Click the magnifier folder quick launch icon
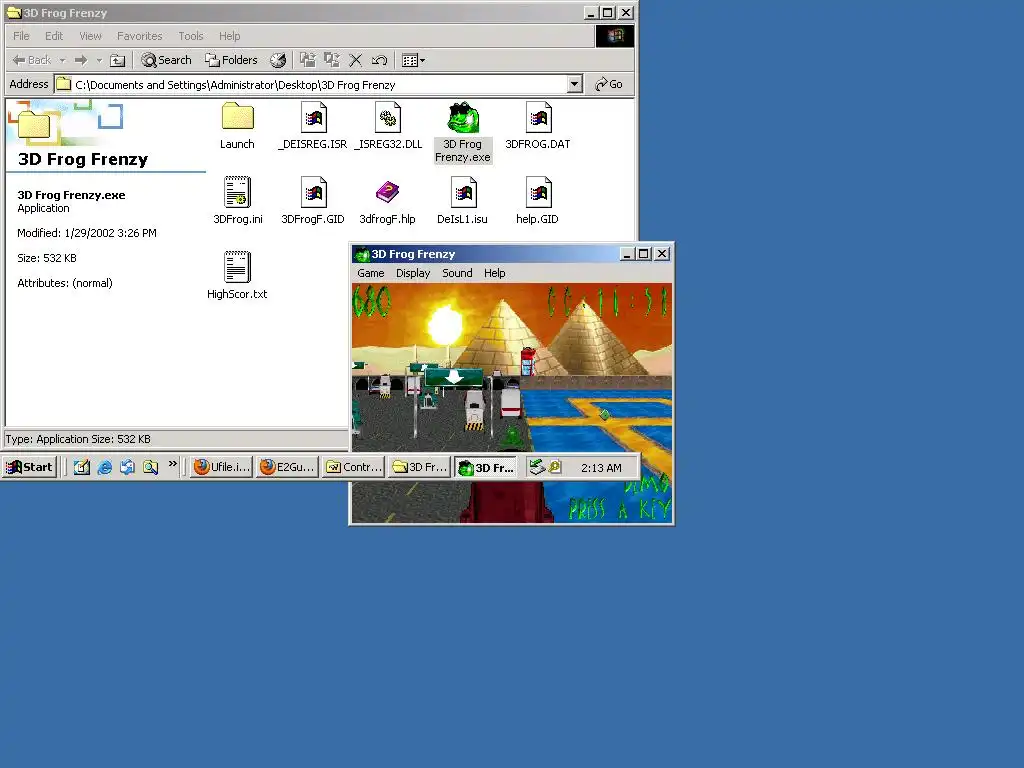1024x768 pixels. coord(150,467)
